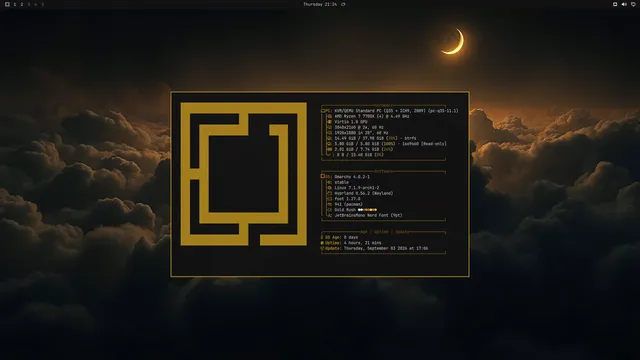The width and height of the screenshot is (640, 360).
Task: Switch to workspace 2
Action: coord(22,4)
